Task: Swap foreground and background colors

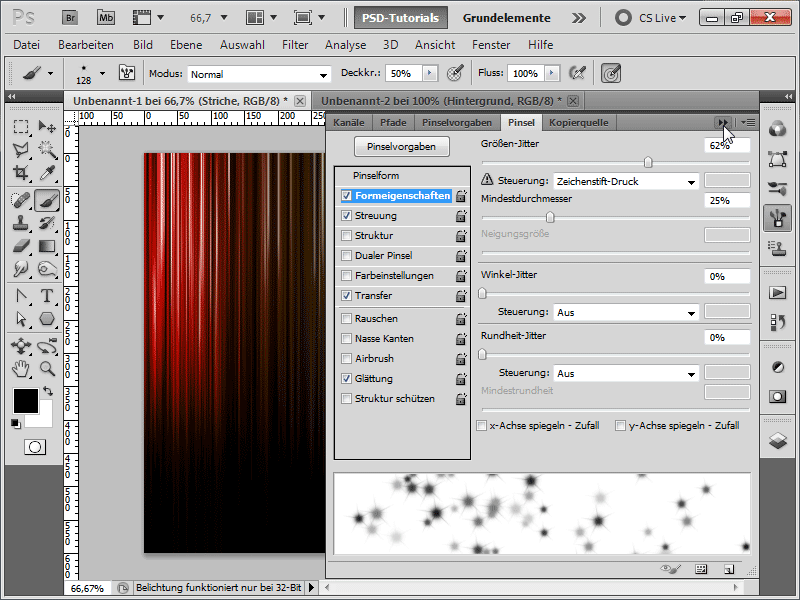Action: point(48,391)
